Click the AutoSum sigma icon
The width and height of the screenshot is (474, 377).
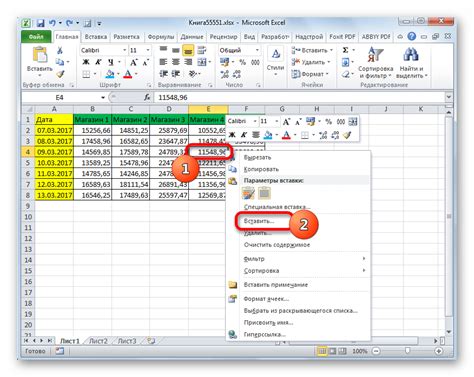(345, 50)
